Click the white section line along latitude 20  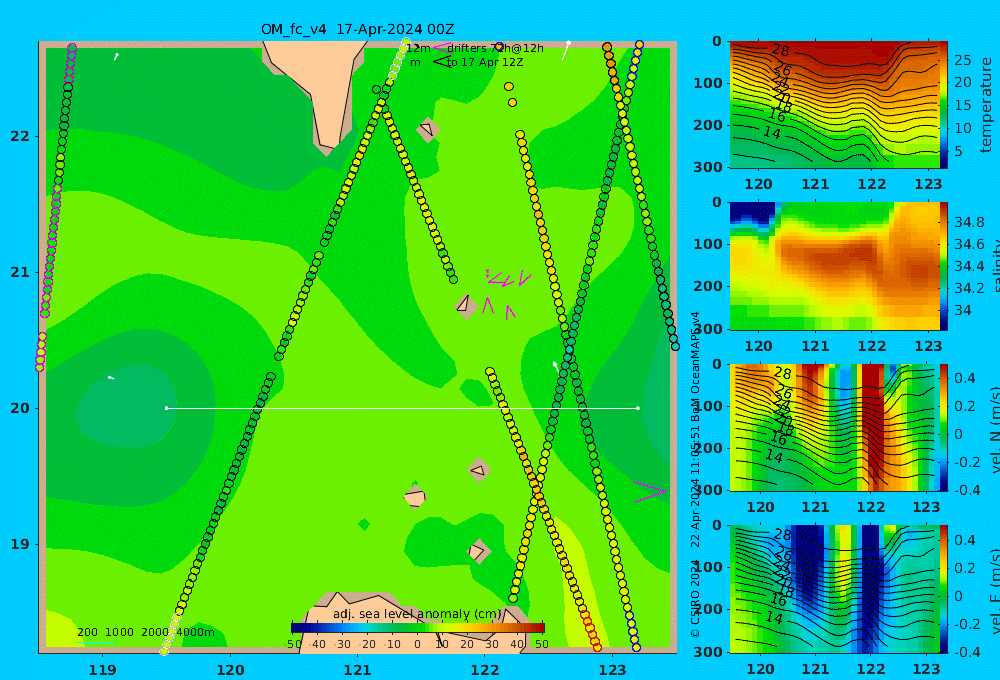pyautogui.click(x=402, y=408)
